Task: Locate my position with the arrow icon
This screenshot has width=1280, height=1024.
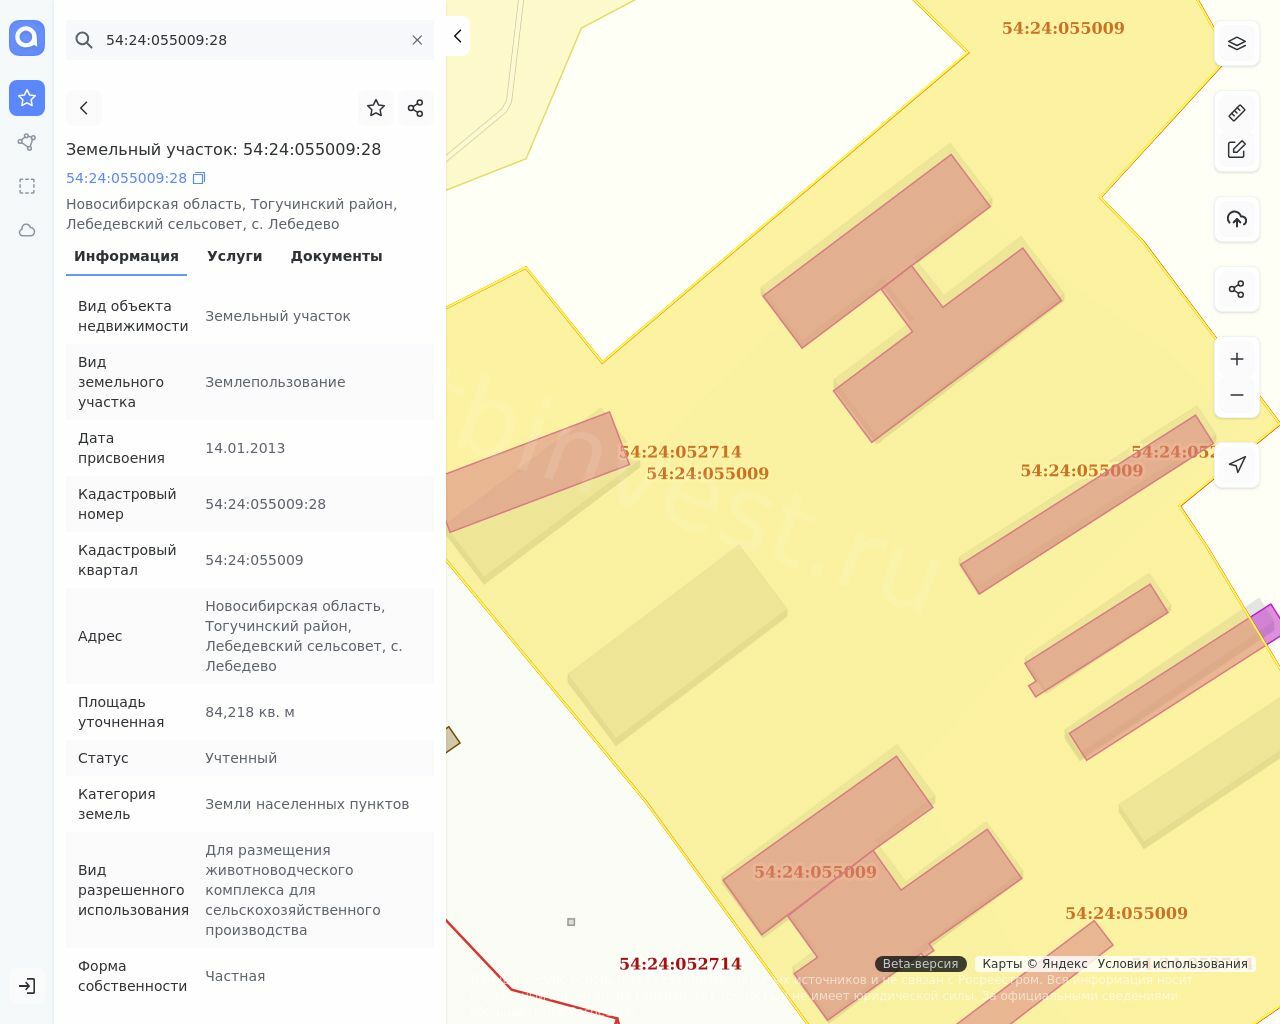Action: pyautogui.click(x=1237, y=464)
